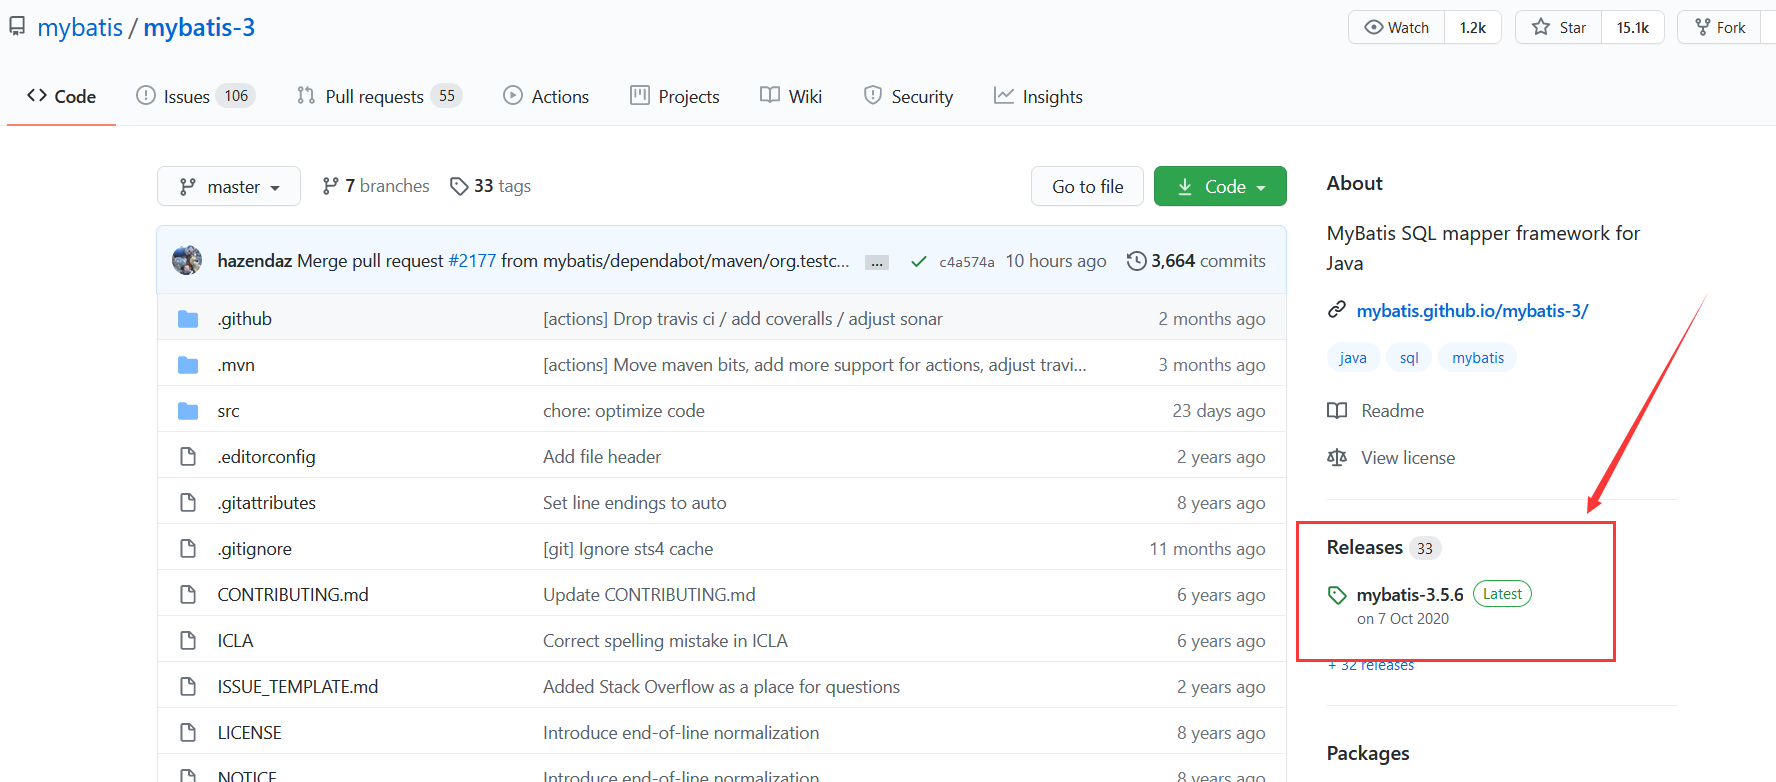Click the Watch button
Image resolution: width=1776 pixels, height=782 pixels.
1397,27
